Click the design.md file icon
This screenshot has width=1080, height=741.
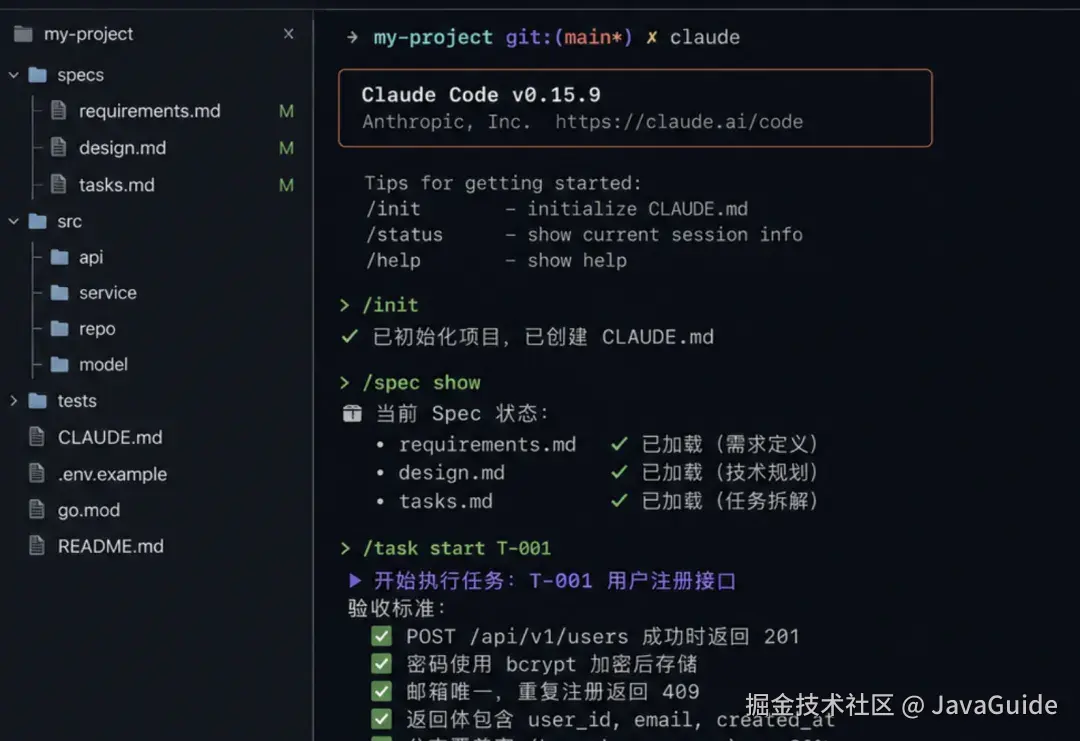point(59,147)
